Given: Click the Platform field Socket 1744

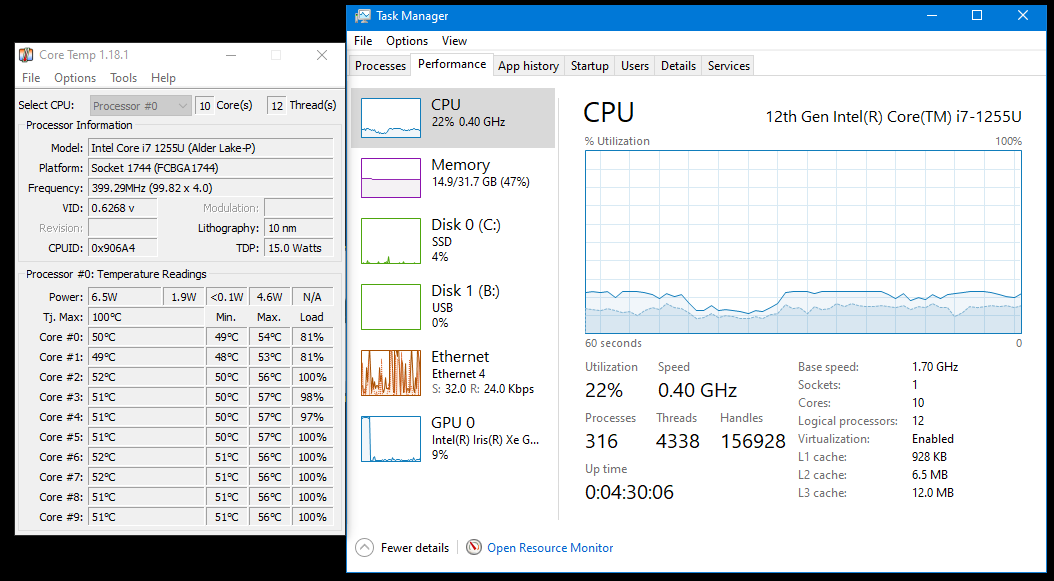Looking at the screenshot, I should click(210, 168).
